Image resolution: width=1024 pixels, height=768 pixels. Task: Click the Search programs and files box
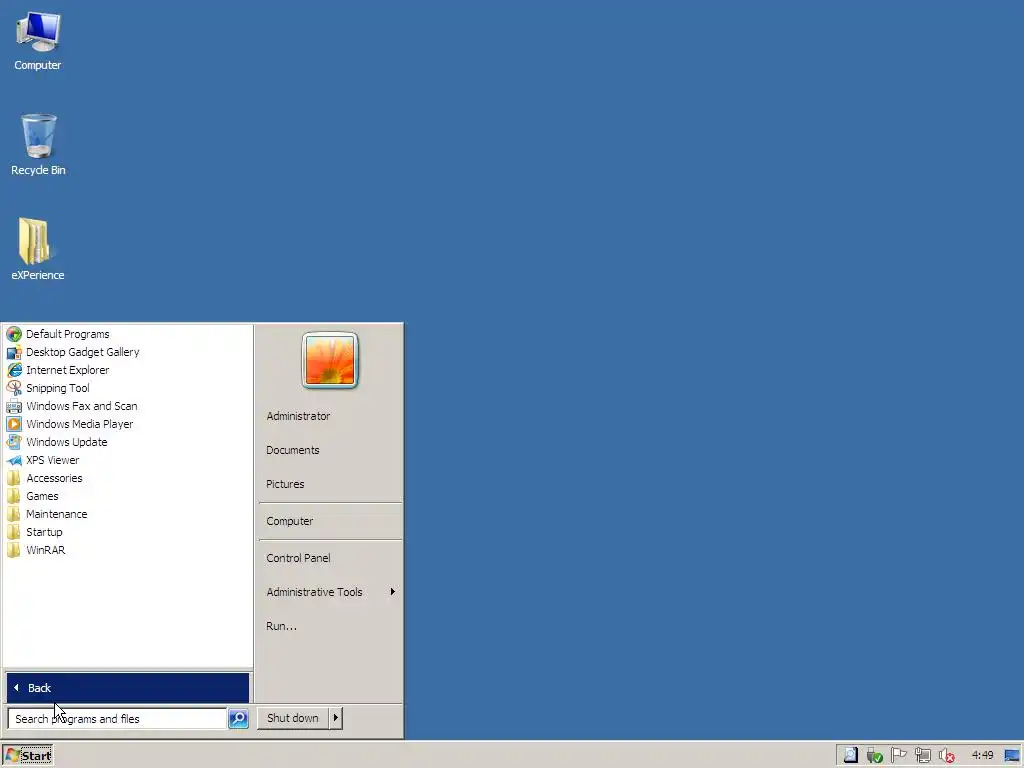[x=118, y=718]
